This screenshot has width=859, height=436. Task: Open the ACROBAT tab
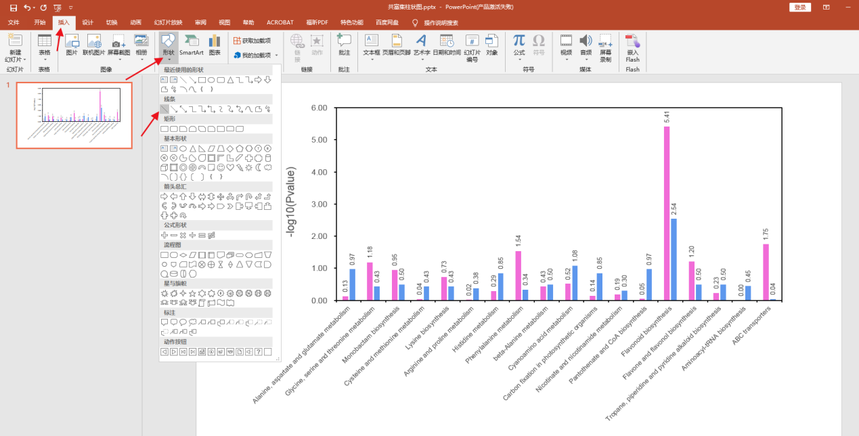point(280,22)
